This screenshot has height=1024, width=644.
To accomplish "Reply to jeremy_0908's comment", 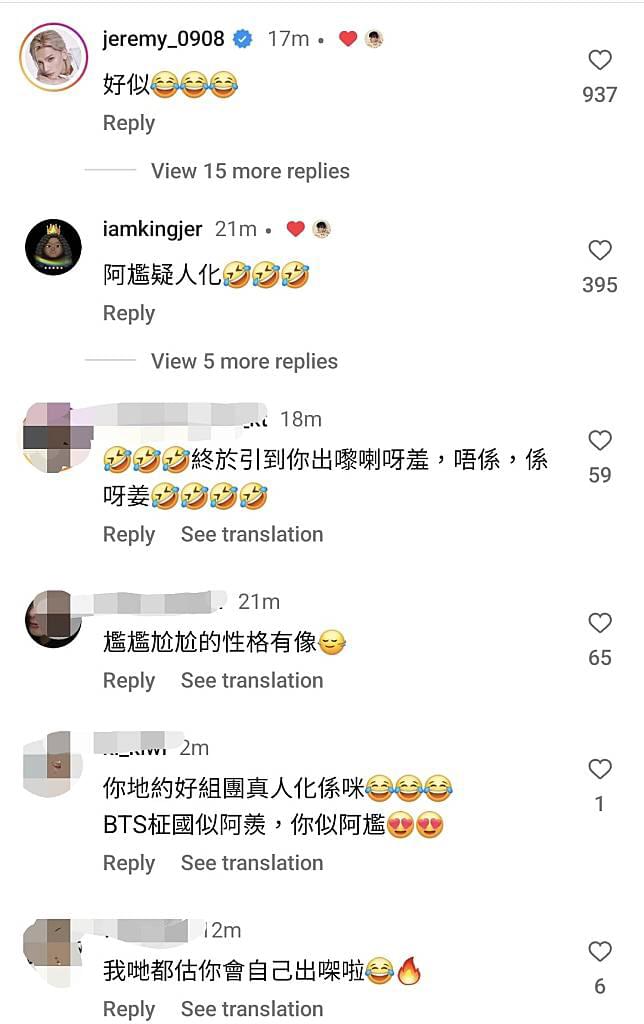I will click(x=129, y=123).
